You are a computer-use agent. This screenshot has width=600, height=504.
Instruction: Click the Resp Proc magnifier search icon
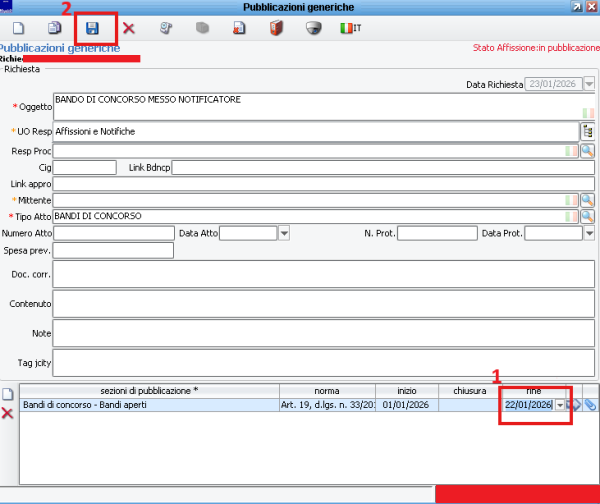pos(587,150)
